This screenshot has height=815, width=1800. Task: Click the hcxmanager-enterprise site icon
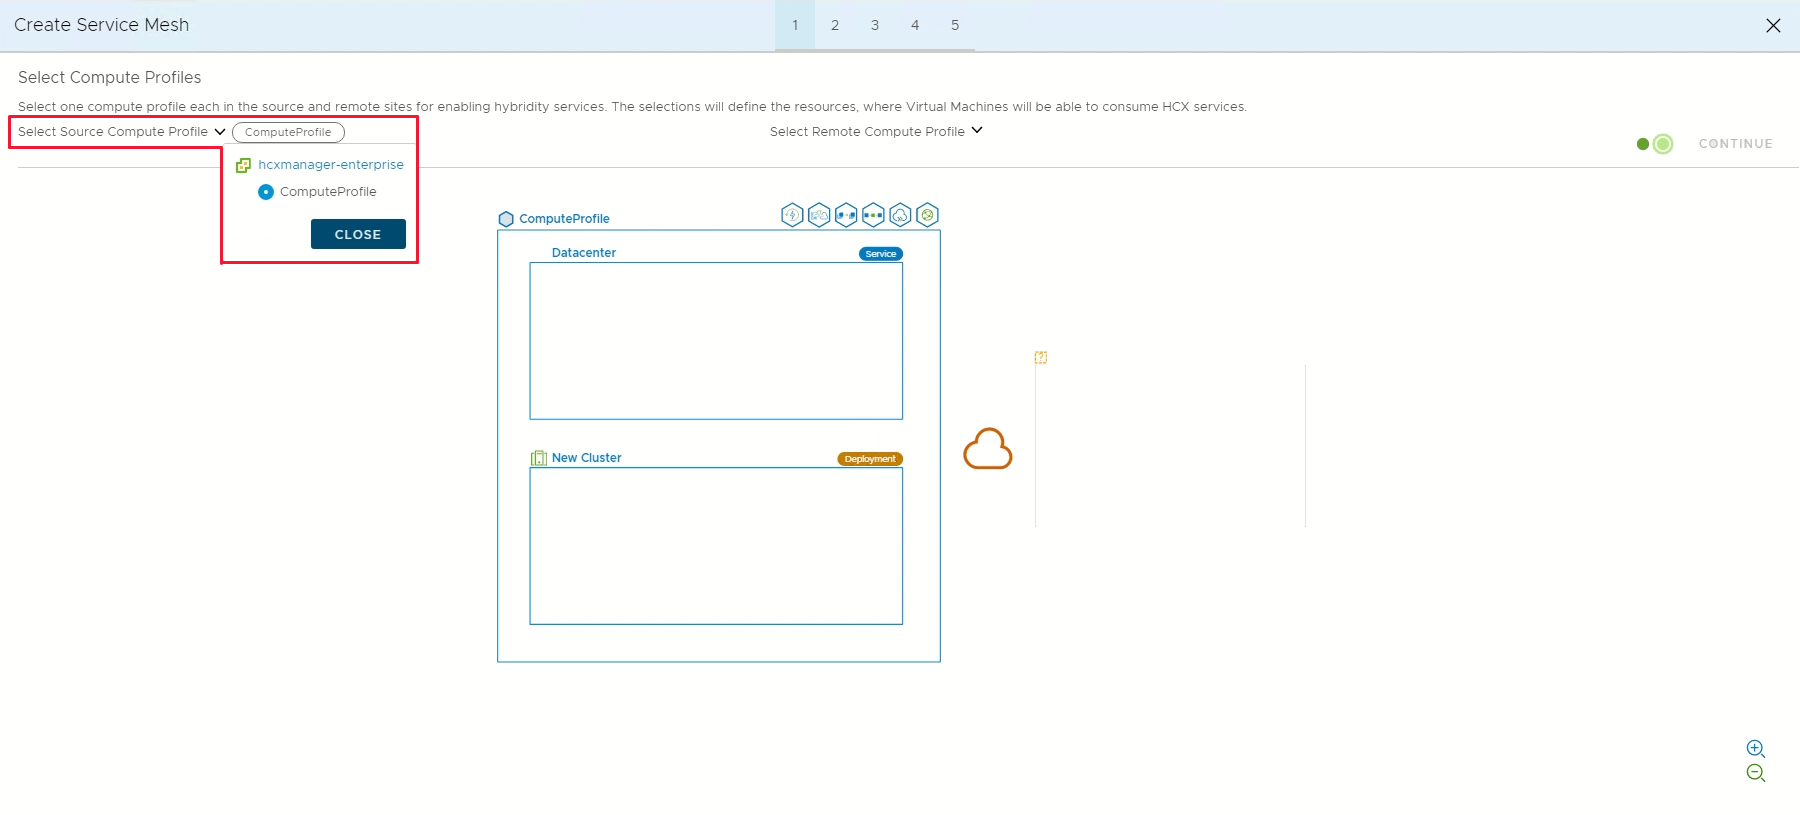coord(243,165)
